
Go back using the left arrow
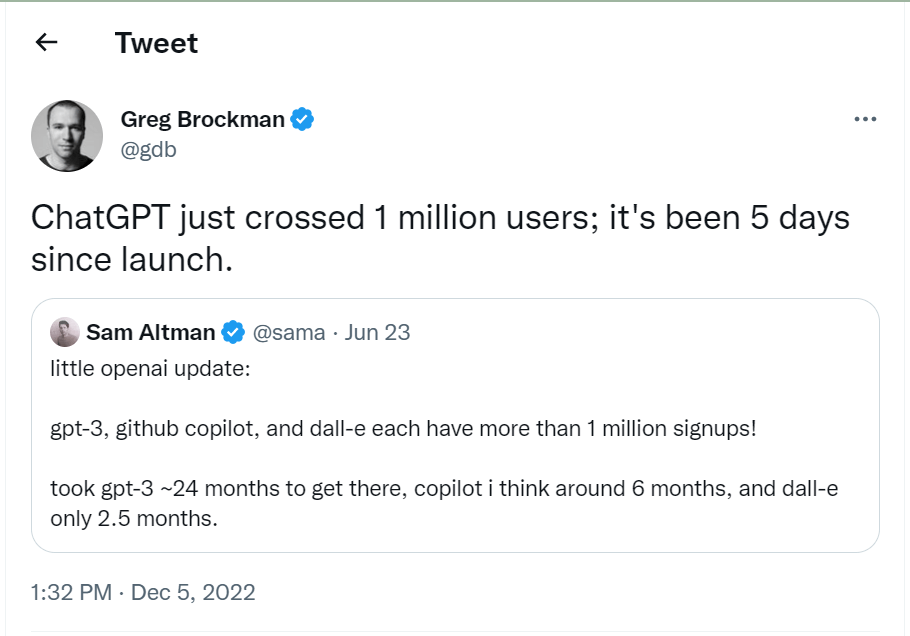coord(46,42)
